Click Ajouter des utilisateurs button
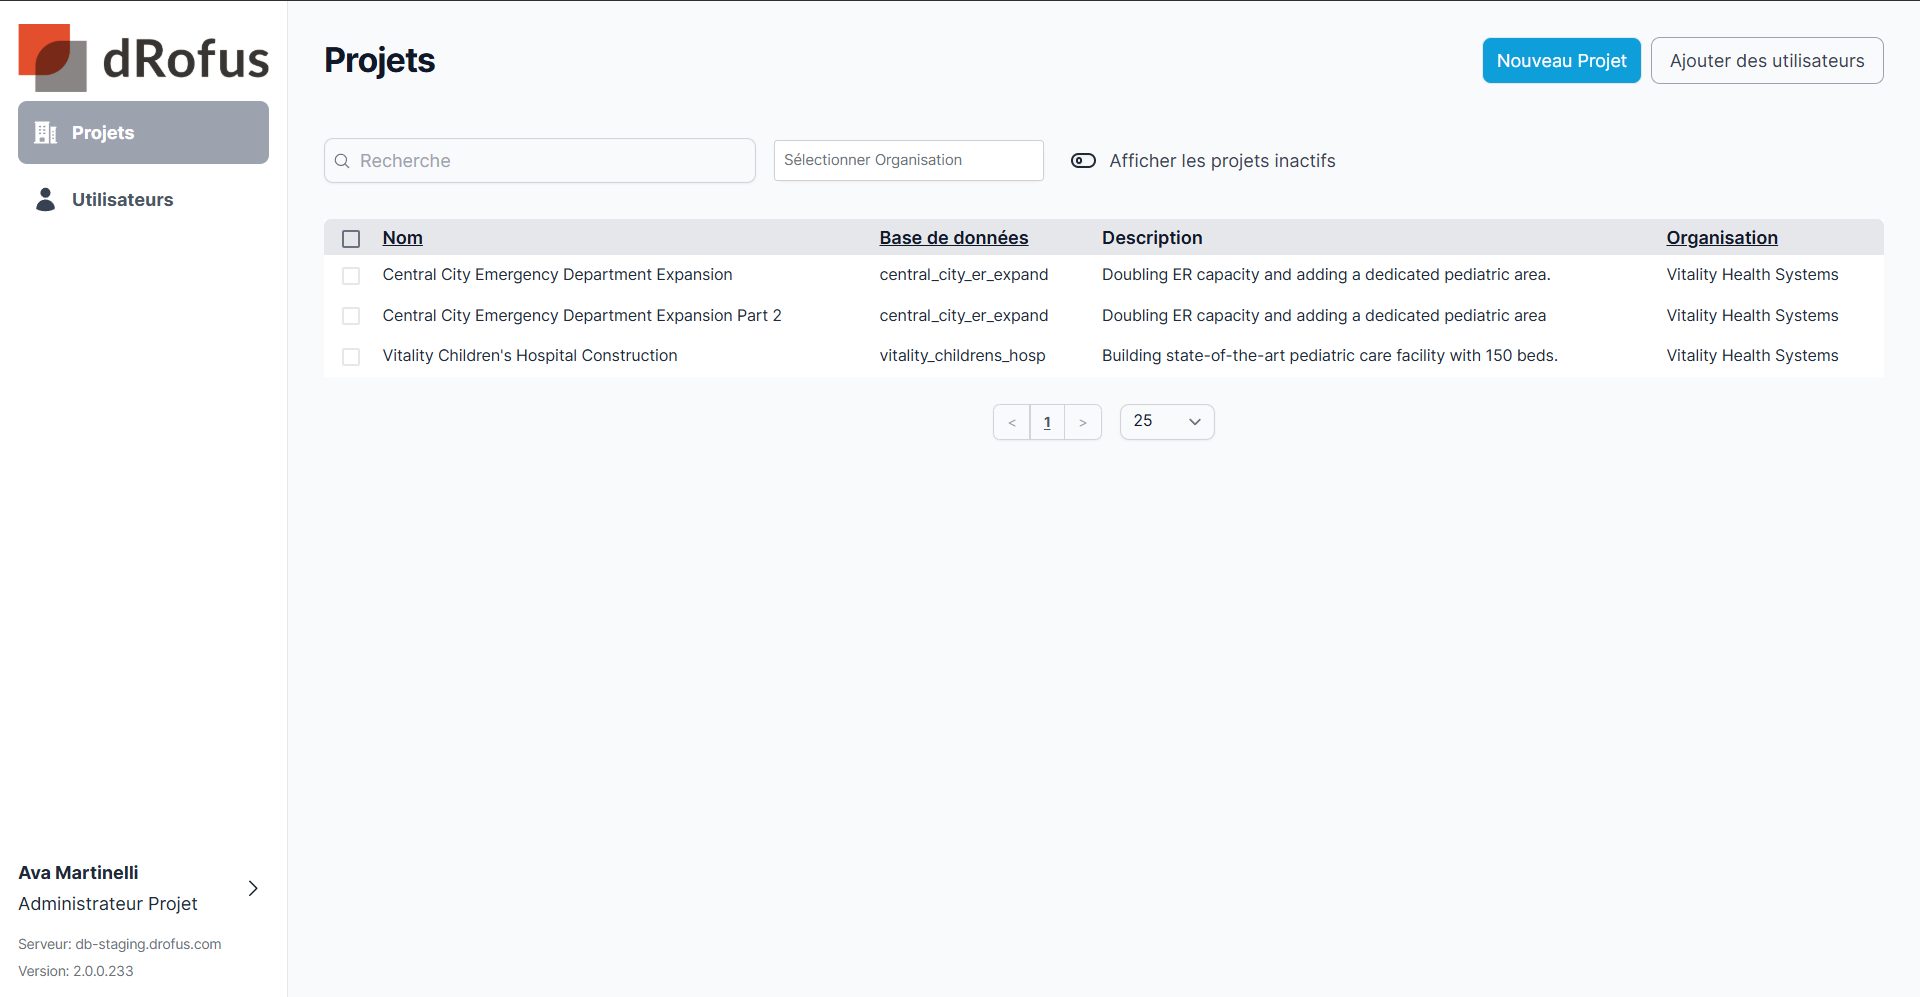The height and width of the screenshot is (997, 1920). point(1766,61)
